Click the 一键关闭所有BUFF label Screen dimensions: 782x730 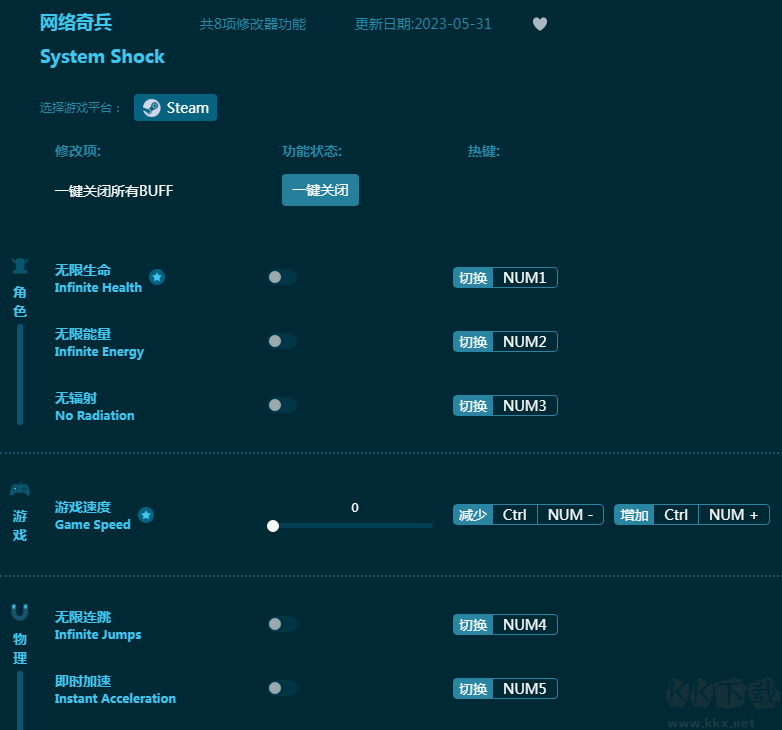(x=114, y=190)
